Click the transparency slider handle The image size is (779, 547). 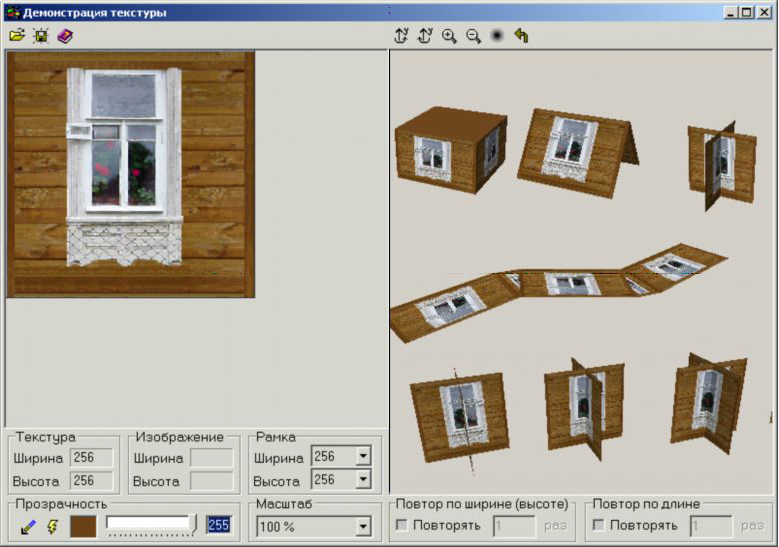point(193,525)
